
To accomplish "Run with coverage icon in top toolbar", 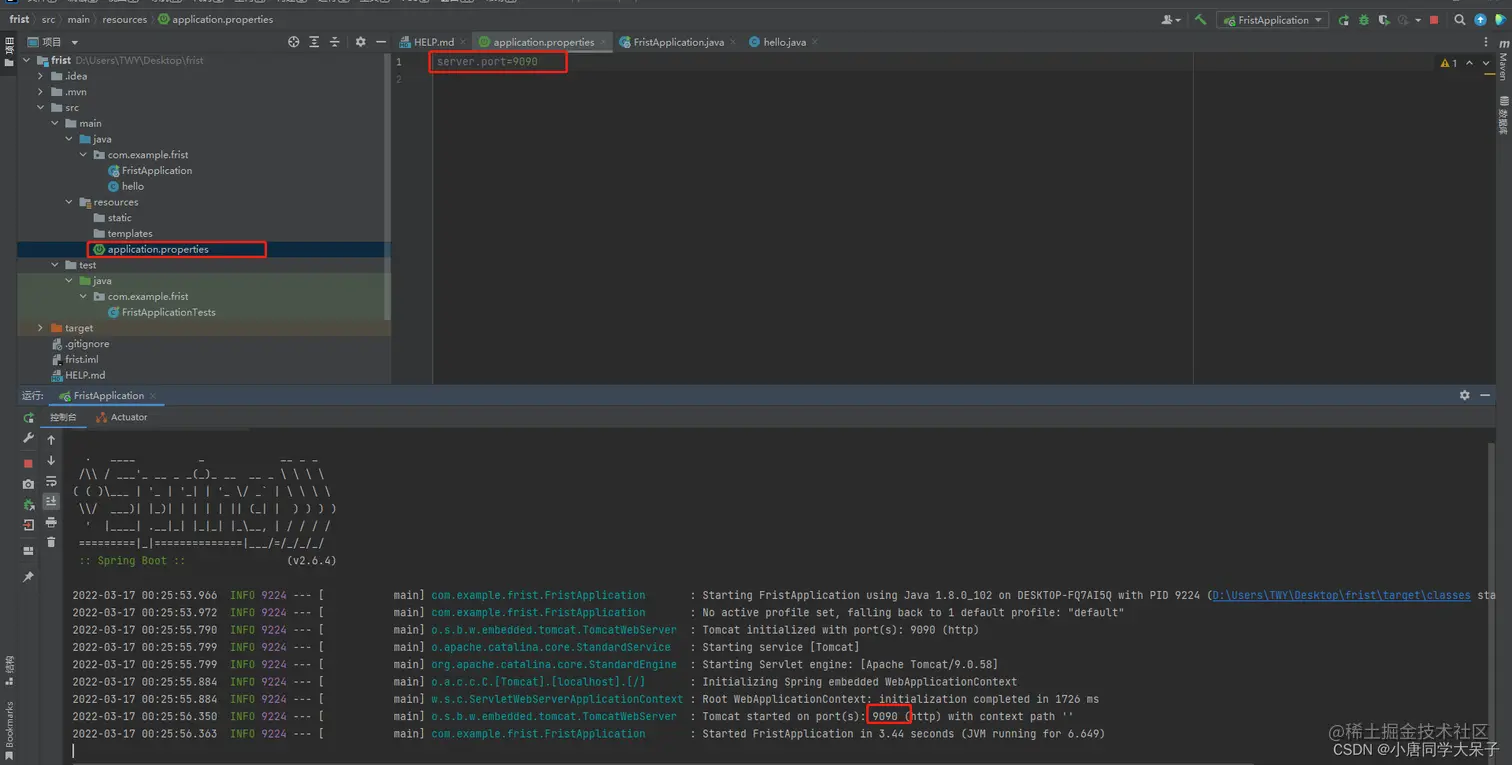I will [x=1384, y=20].
